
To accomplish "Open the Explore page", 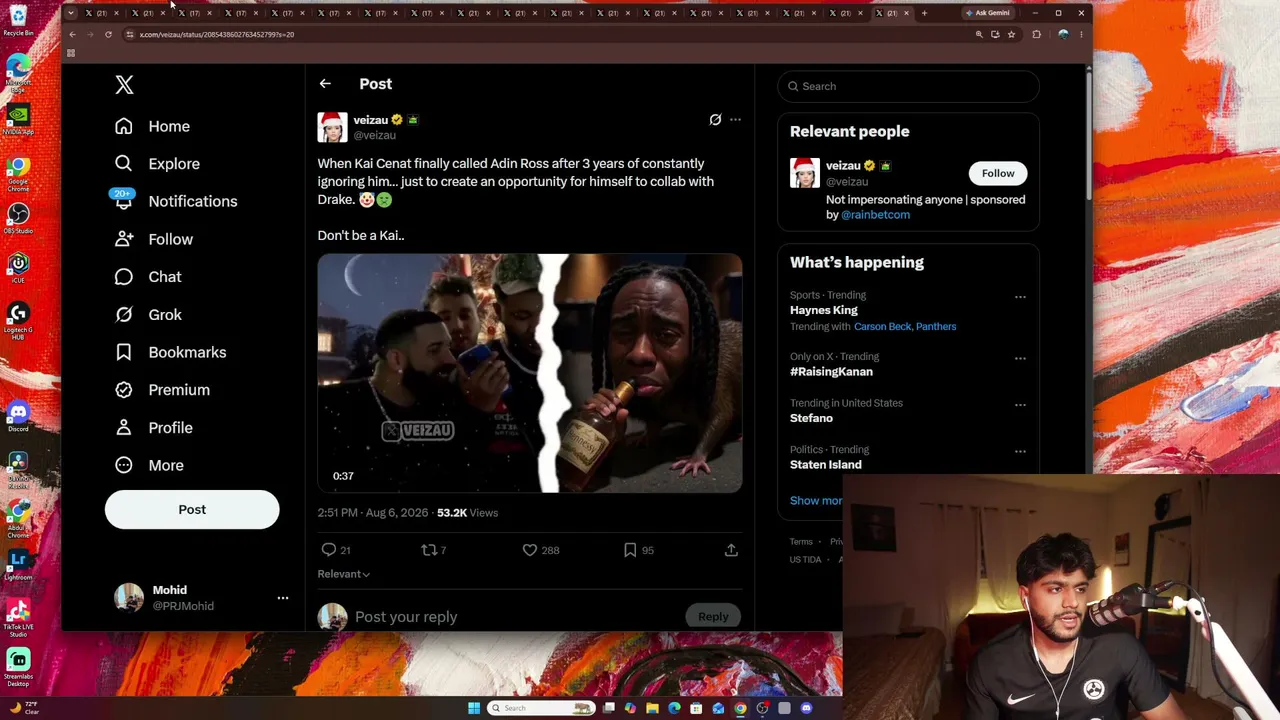I will 157,164.
